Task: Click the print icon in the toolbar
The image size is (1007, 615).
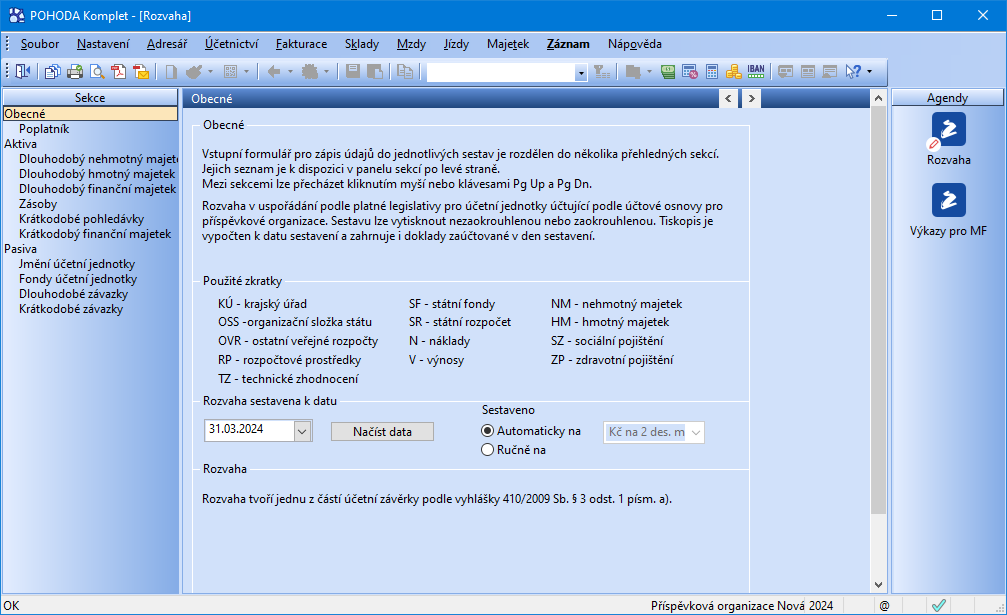Action: point(75,72)
